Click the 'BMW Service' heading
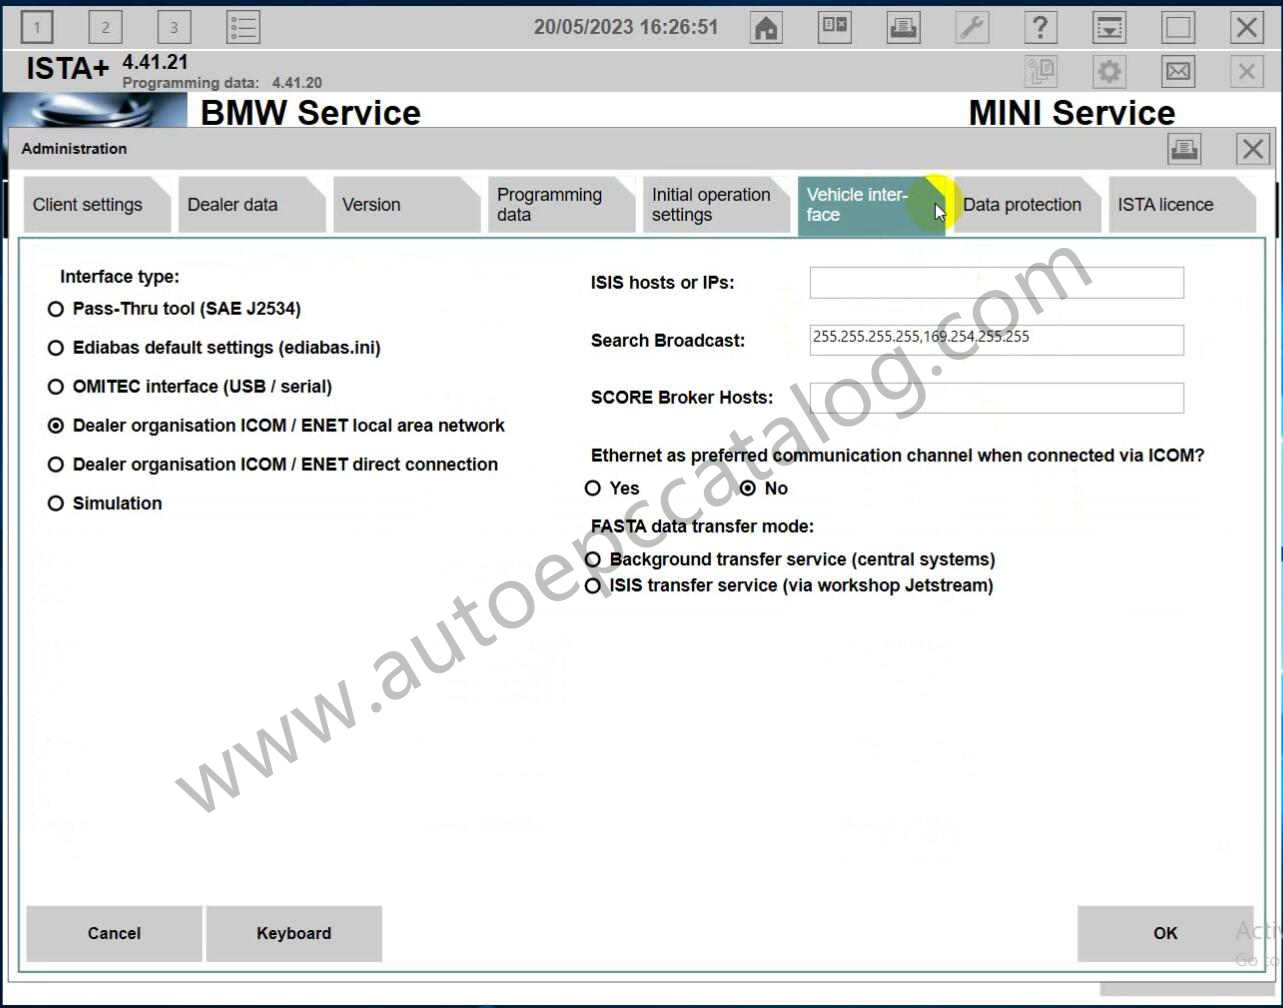 pyautogui.click(x=311, y=112)
